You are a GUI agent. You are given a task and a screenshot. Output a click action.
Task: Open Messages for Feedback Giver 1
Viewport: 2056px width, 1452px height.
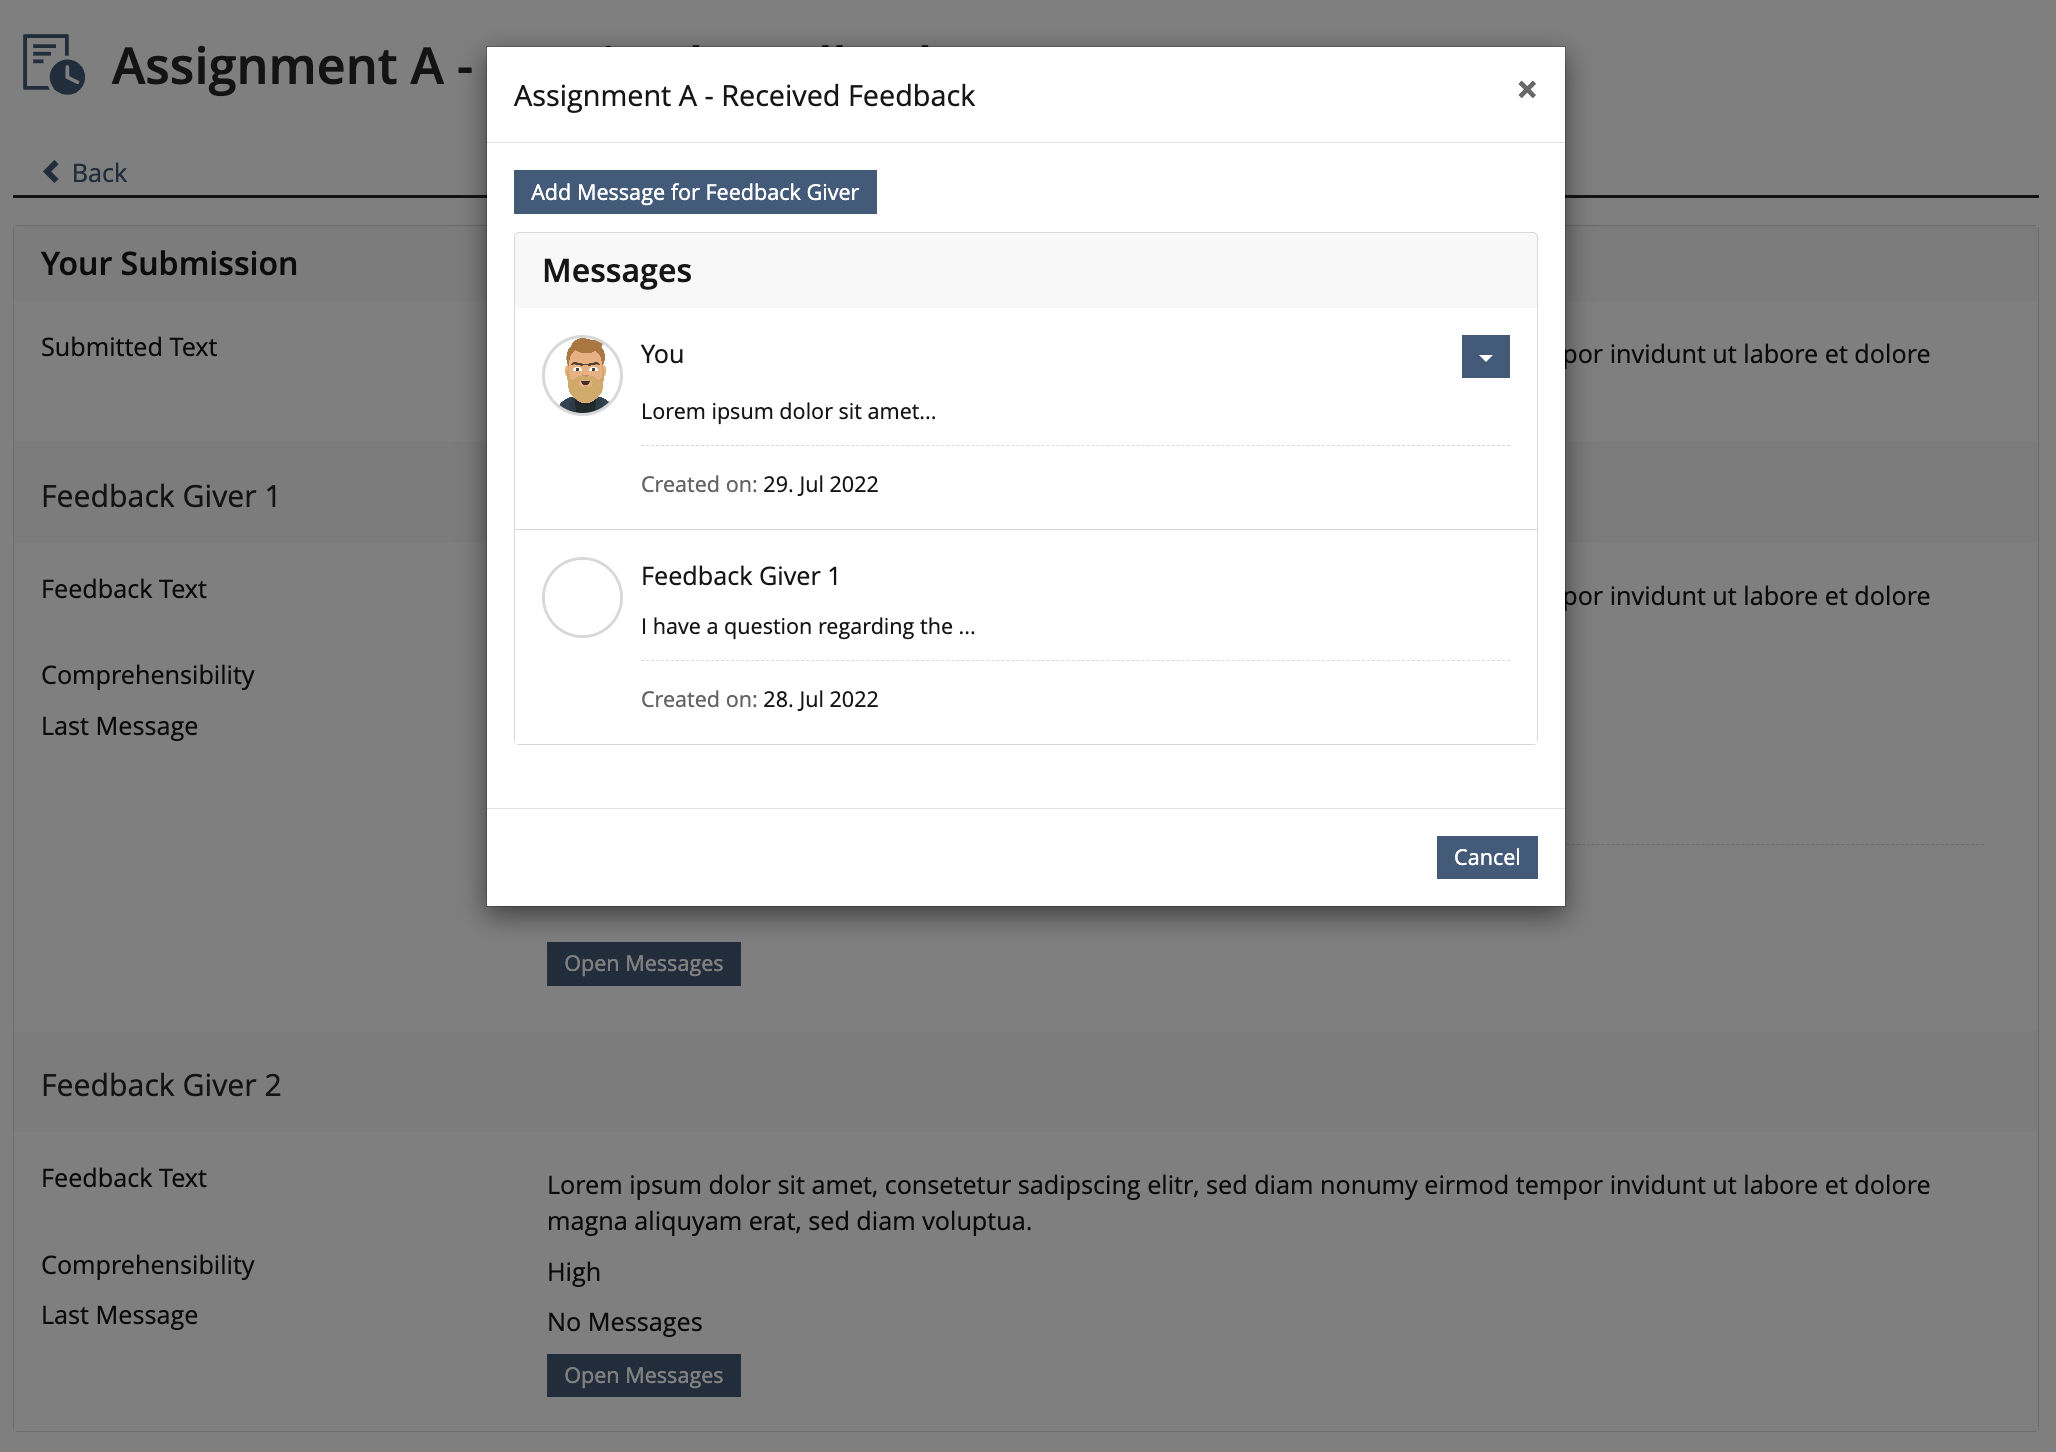click(x=643, y=964)
